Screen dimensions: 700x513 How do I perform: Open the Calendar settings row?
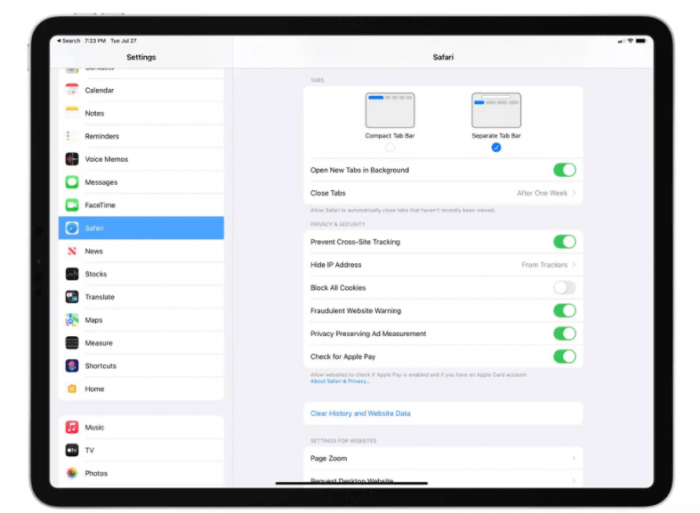pos(141,90)
